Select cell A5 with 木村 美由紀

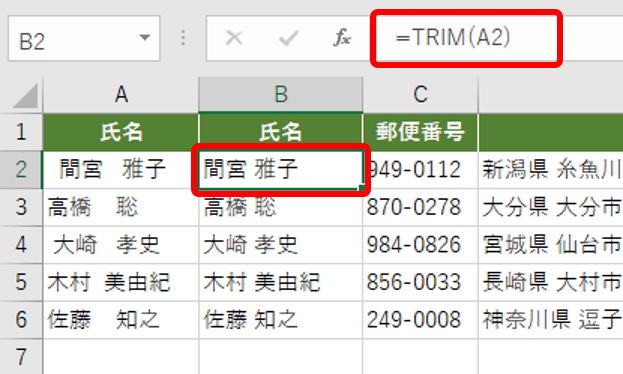coord(121,282)
